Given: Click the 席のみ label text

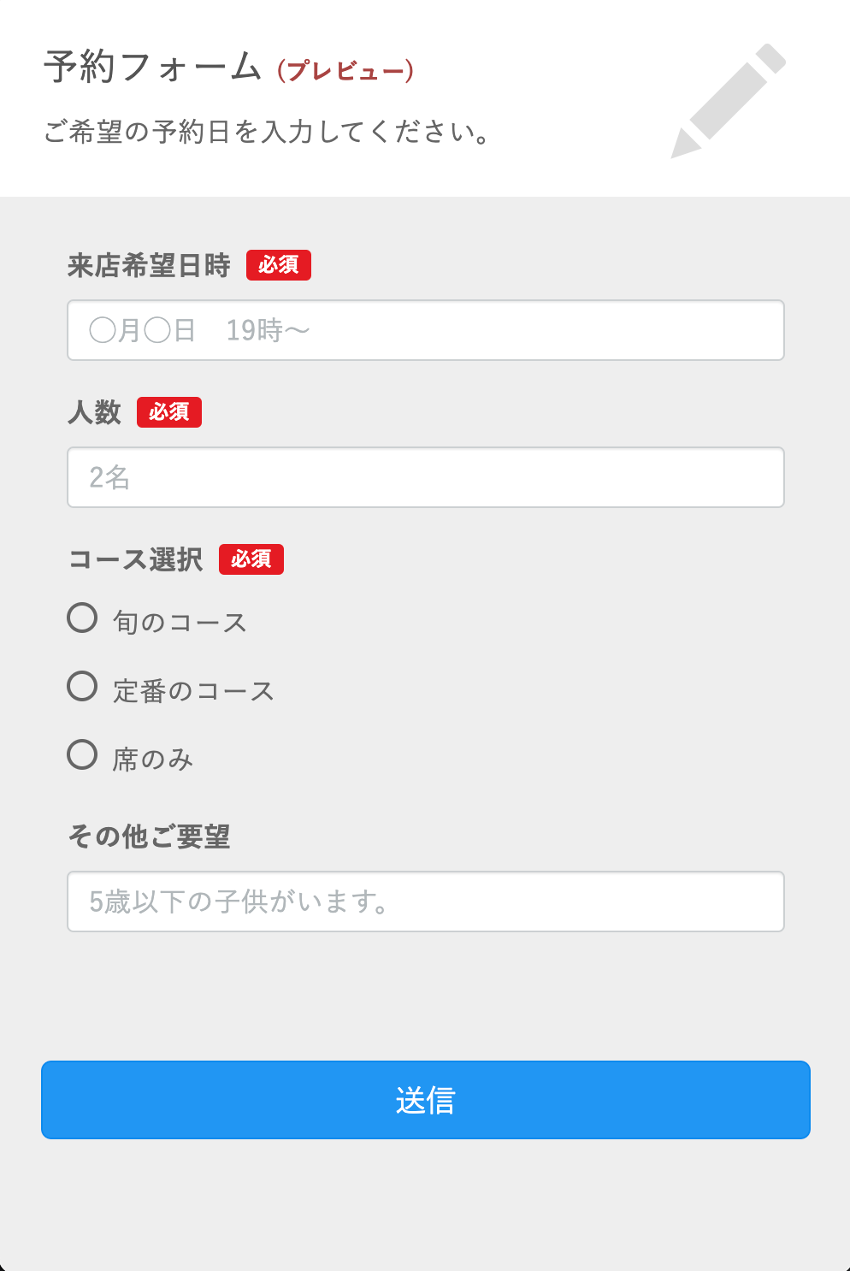Looking at the screenshot, I should coord(153,759).
